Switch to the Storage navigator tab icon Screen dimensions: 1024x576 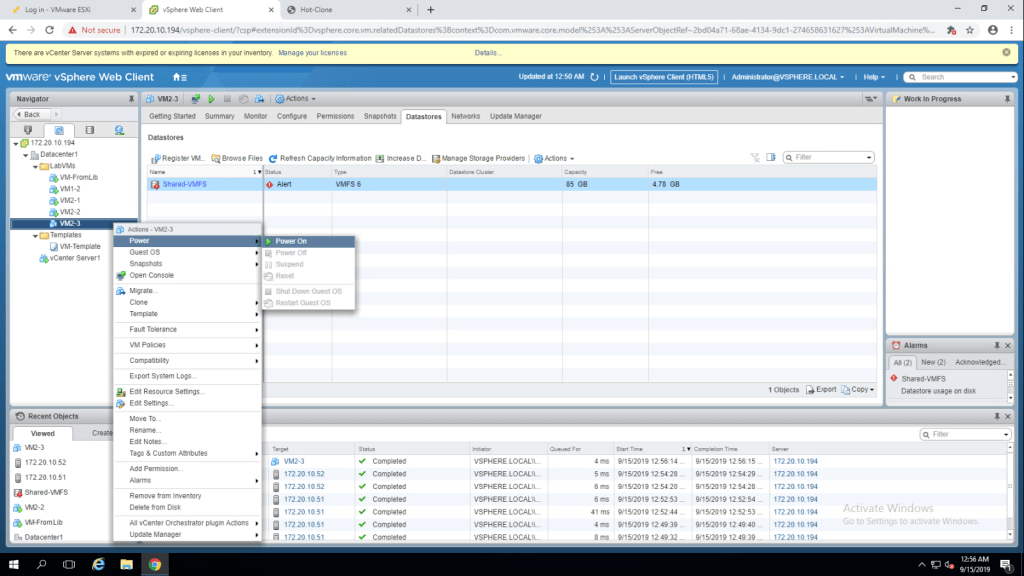89,130
